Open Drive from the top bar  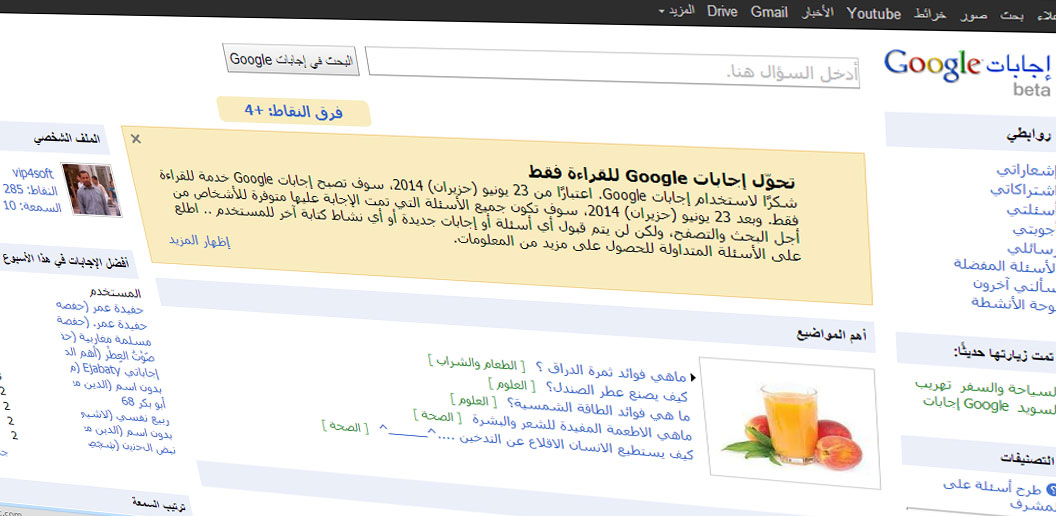(722, 11)
